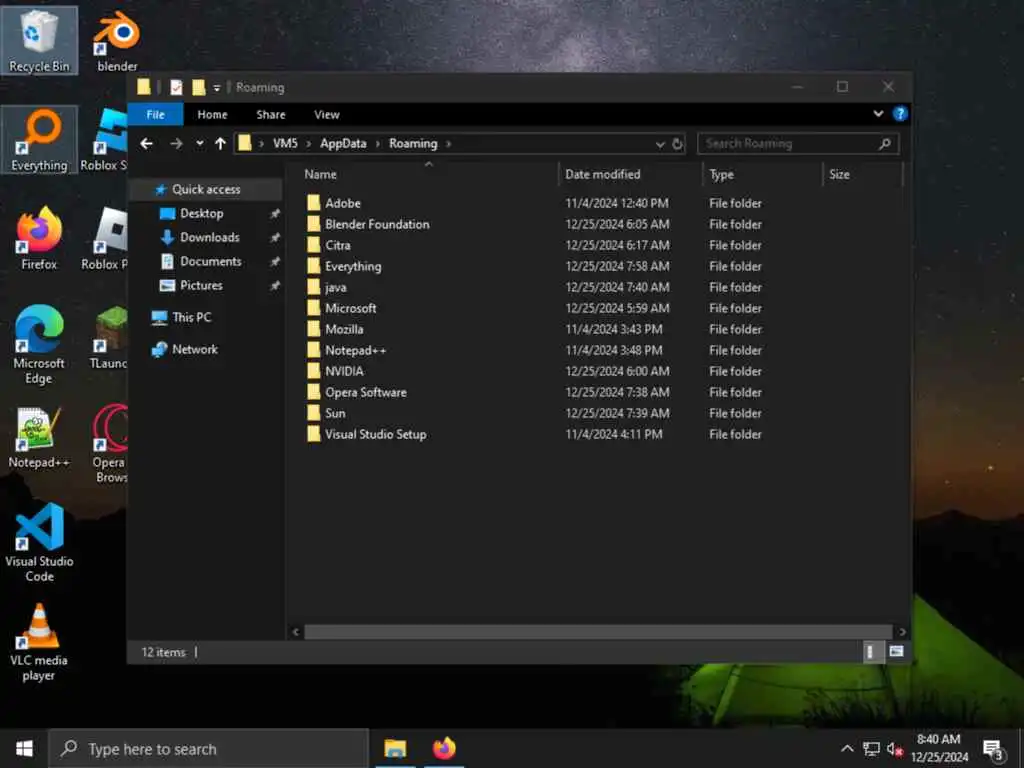Screen dimensions: 1024x768
Task: Click the horizontal scrollbar in file list
Action: (598, 632)
